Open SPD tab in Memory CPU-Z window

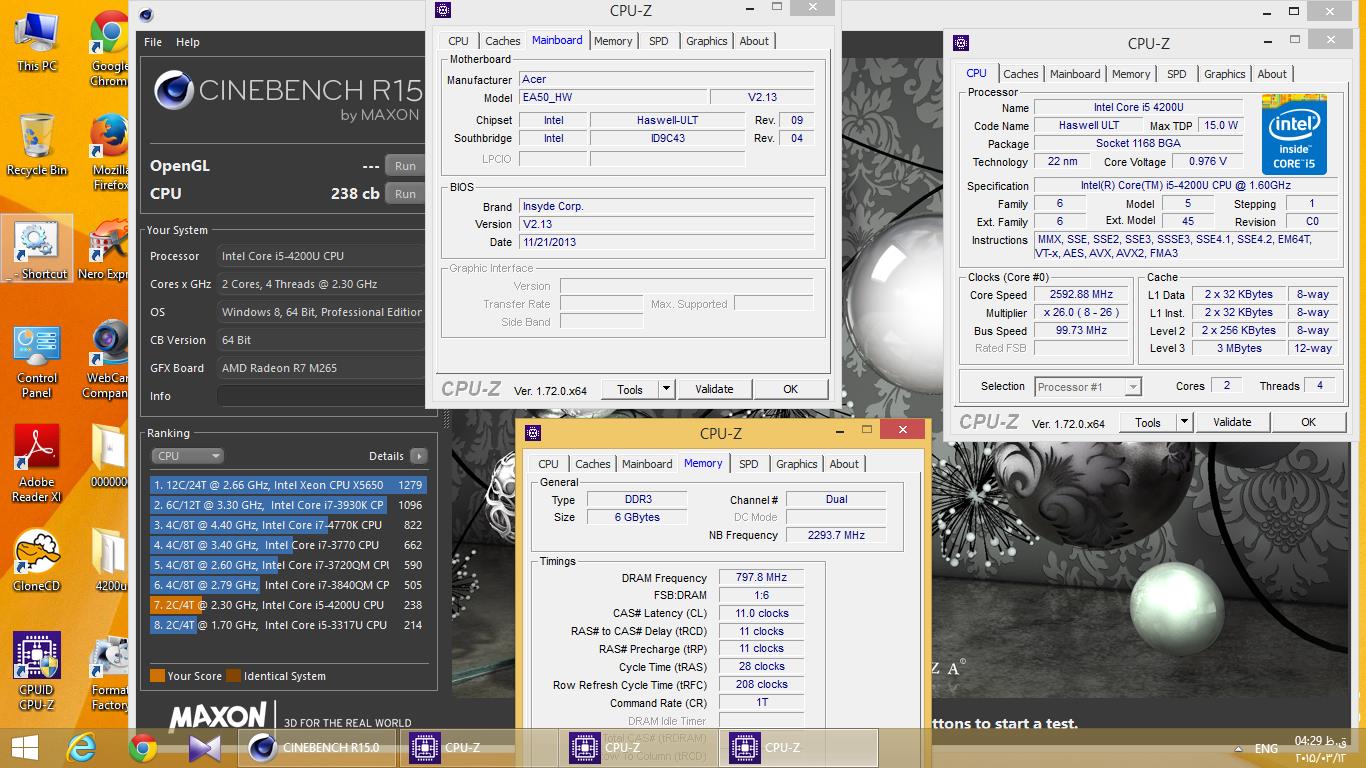pyautogui.click(x=748, y=464)
